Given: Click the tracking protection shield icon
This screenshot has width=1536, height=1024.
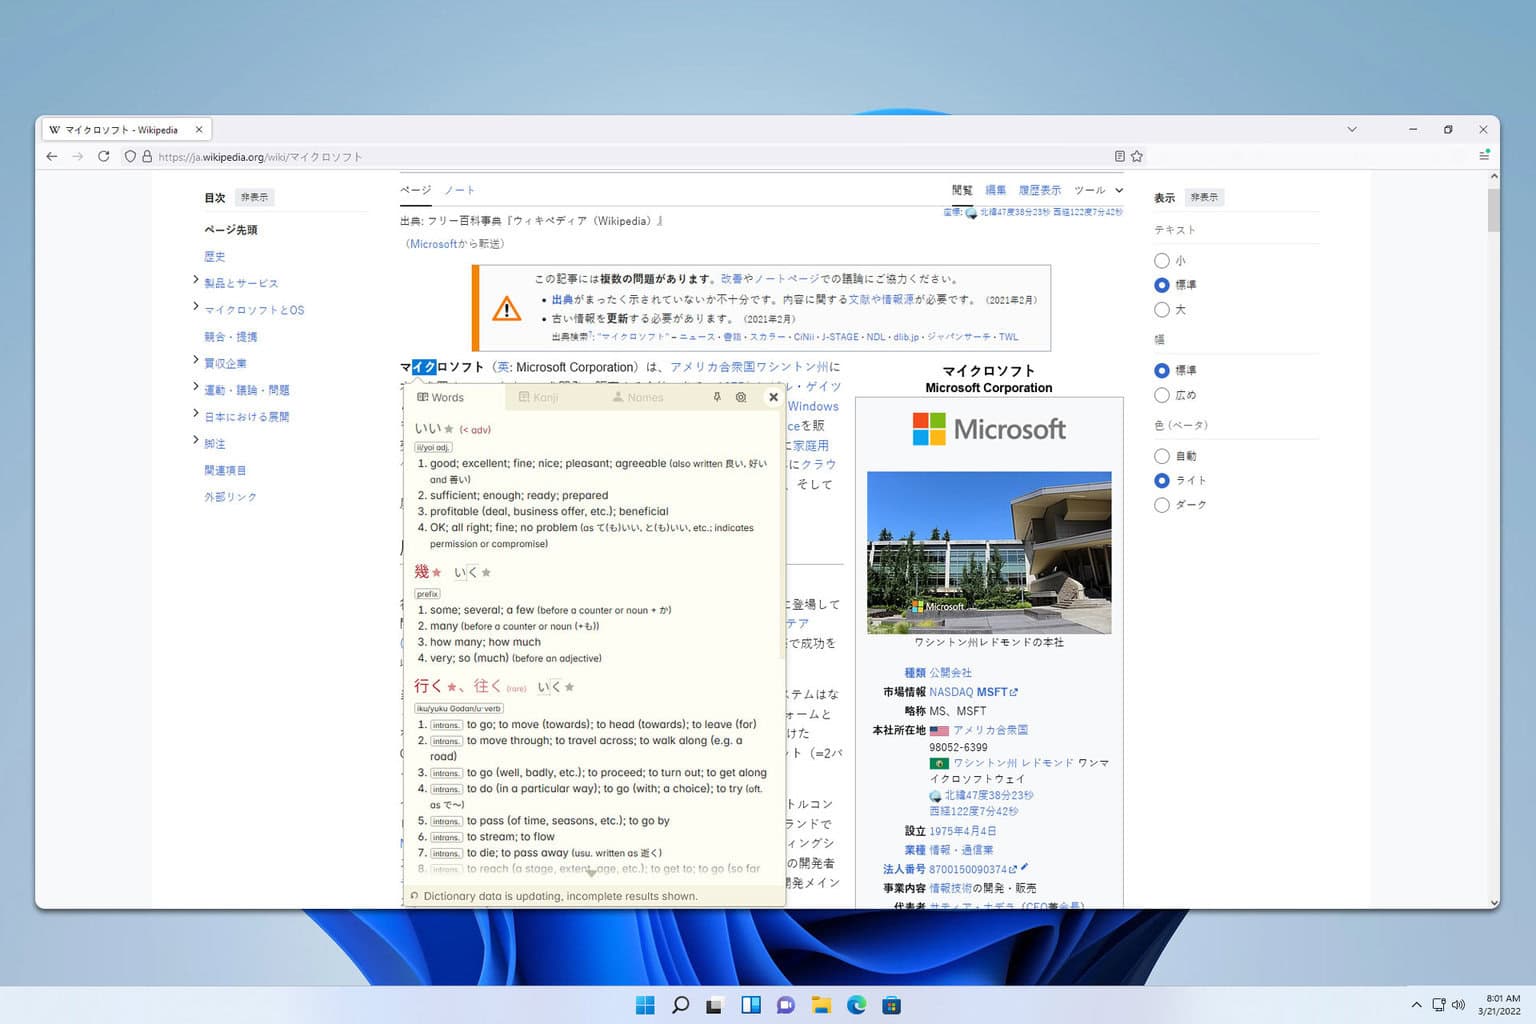Looking at the screenshot, I should pyautogui.click(x=130, y=156).
